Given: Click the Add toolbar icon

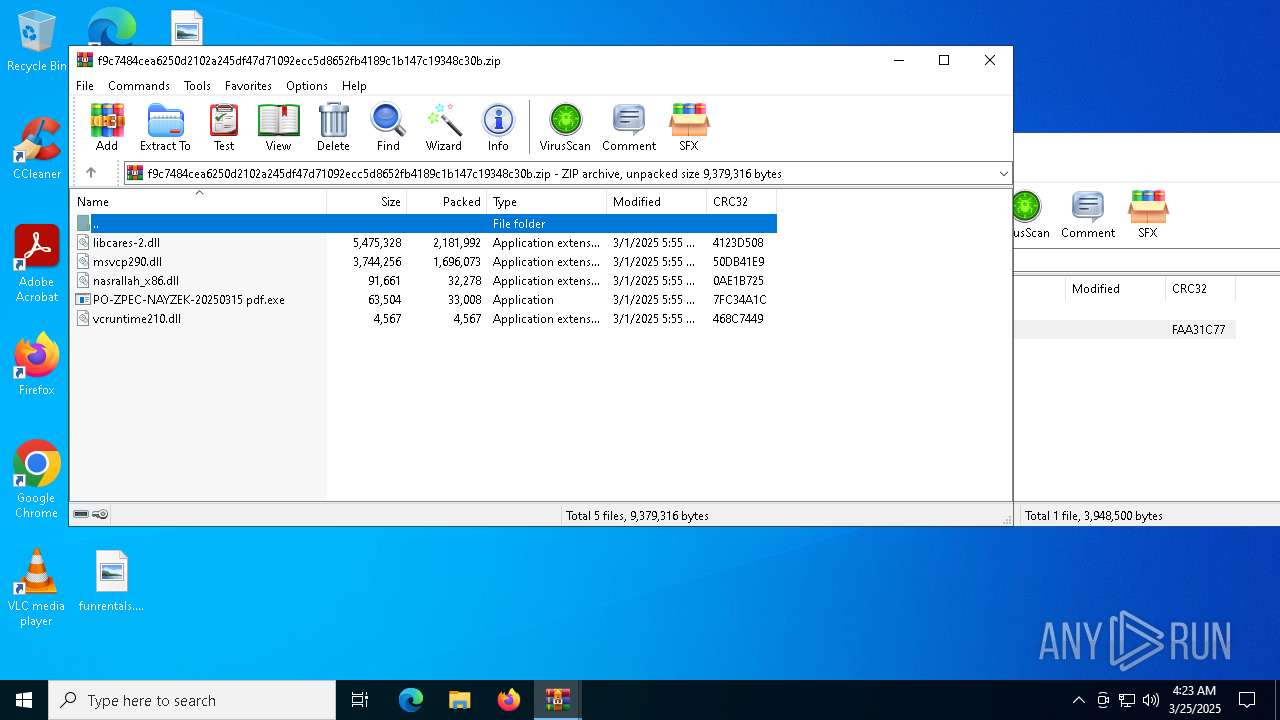Looking at the screenshot, I should pos(107,127).
